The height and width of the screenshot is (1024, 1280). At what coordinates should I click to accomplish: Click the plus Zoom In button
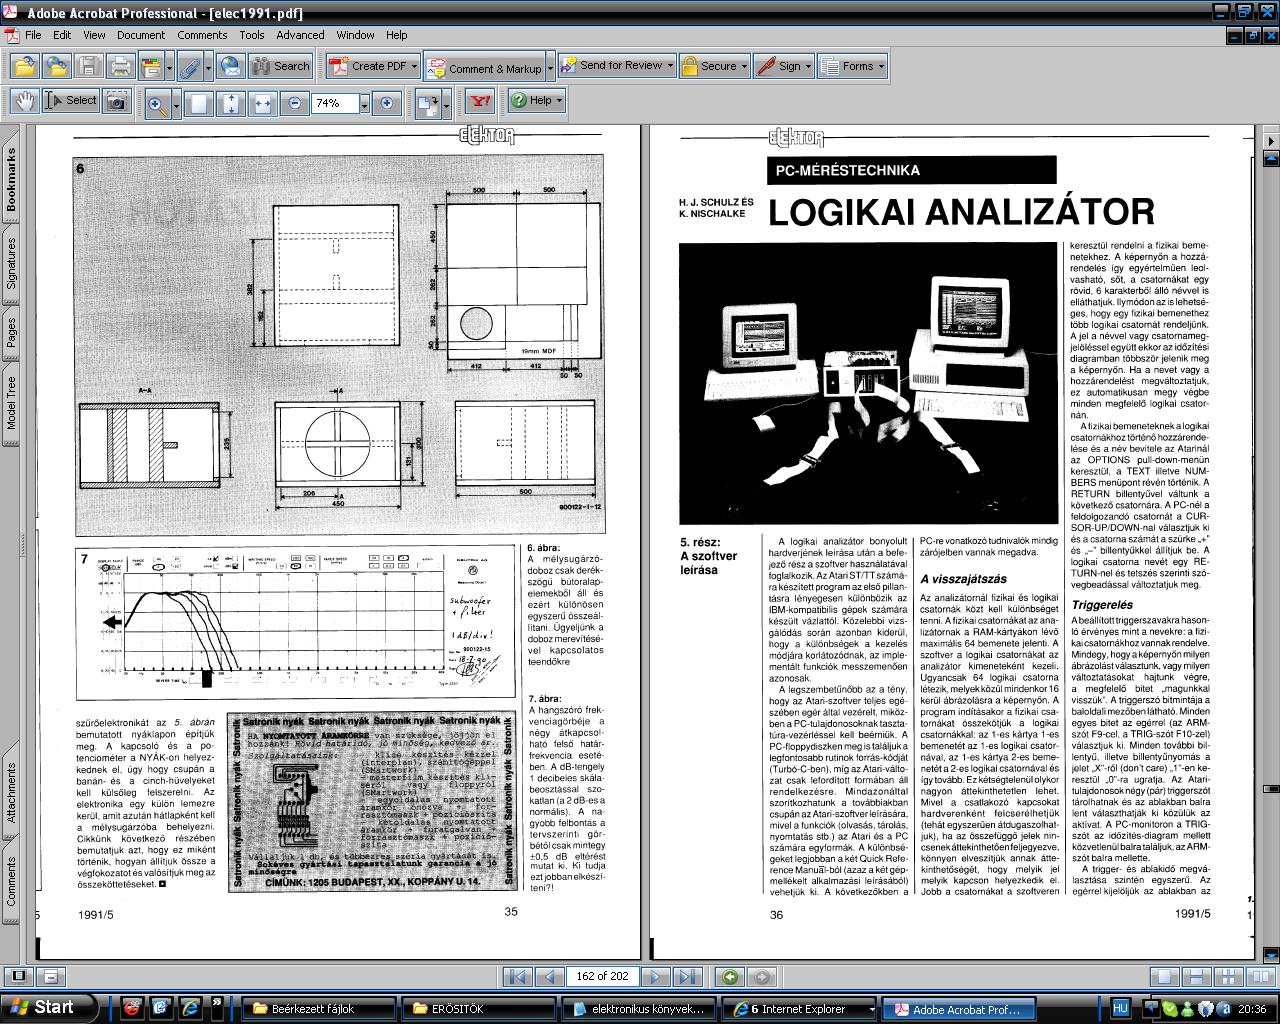point(387,103)
